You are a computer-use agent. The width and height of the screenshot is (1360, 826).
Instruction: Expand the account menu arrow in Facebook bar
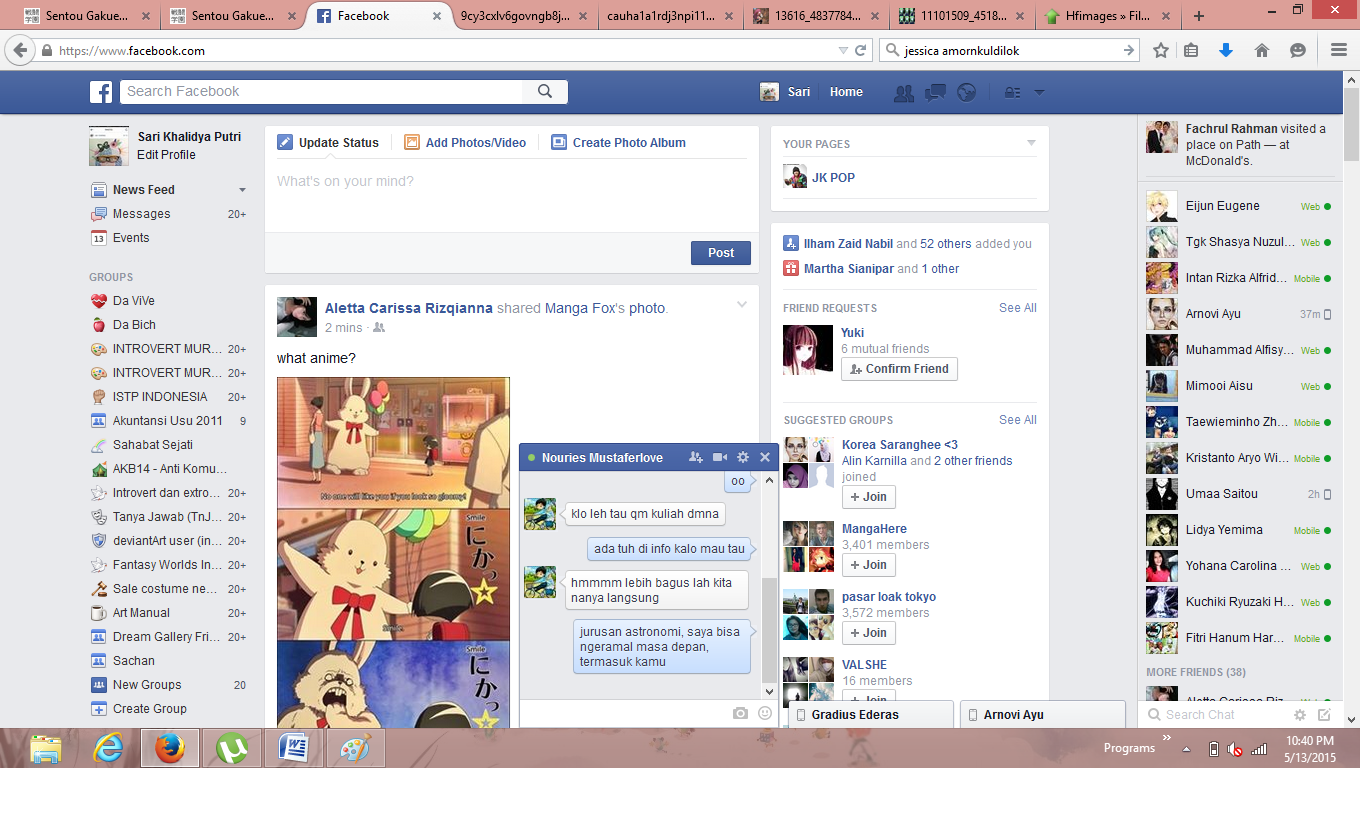1039,92
